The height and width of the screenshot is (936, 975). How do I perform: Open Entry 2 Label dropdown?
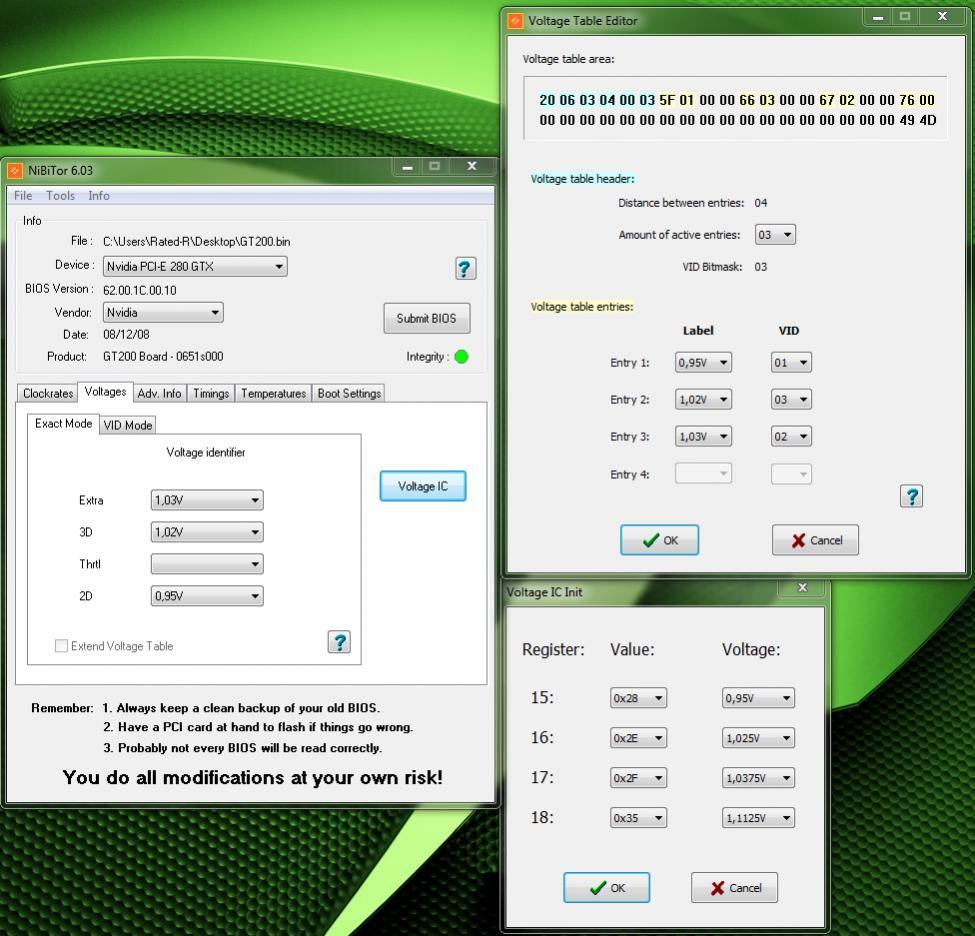click(x=703, y=399)
